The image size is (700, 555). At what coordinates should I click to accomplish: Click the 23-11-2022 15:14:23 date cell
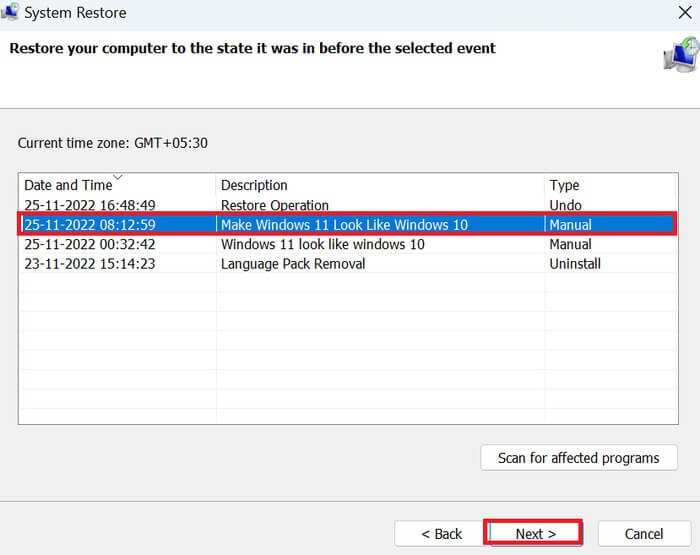click(90, 264)
